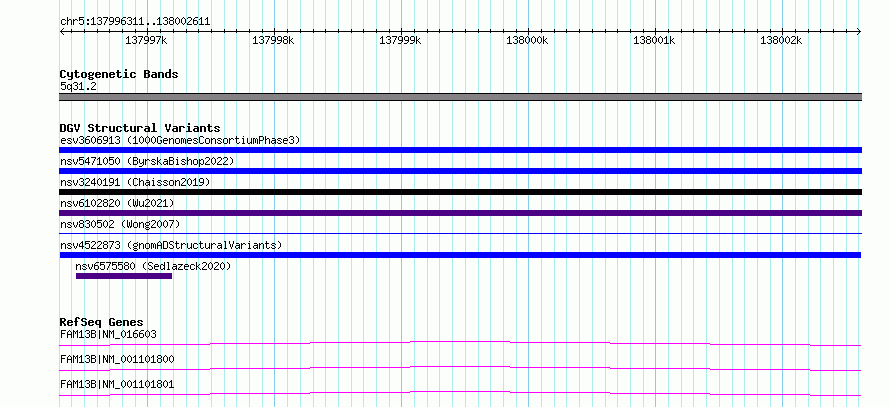Click the left arrow on the ruler
This screenshot has width=890, height=407.
point(62,31)
